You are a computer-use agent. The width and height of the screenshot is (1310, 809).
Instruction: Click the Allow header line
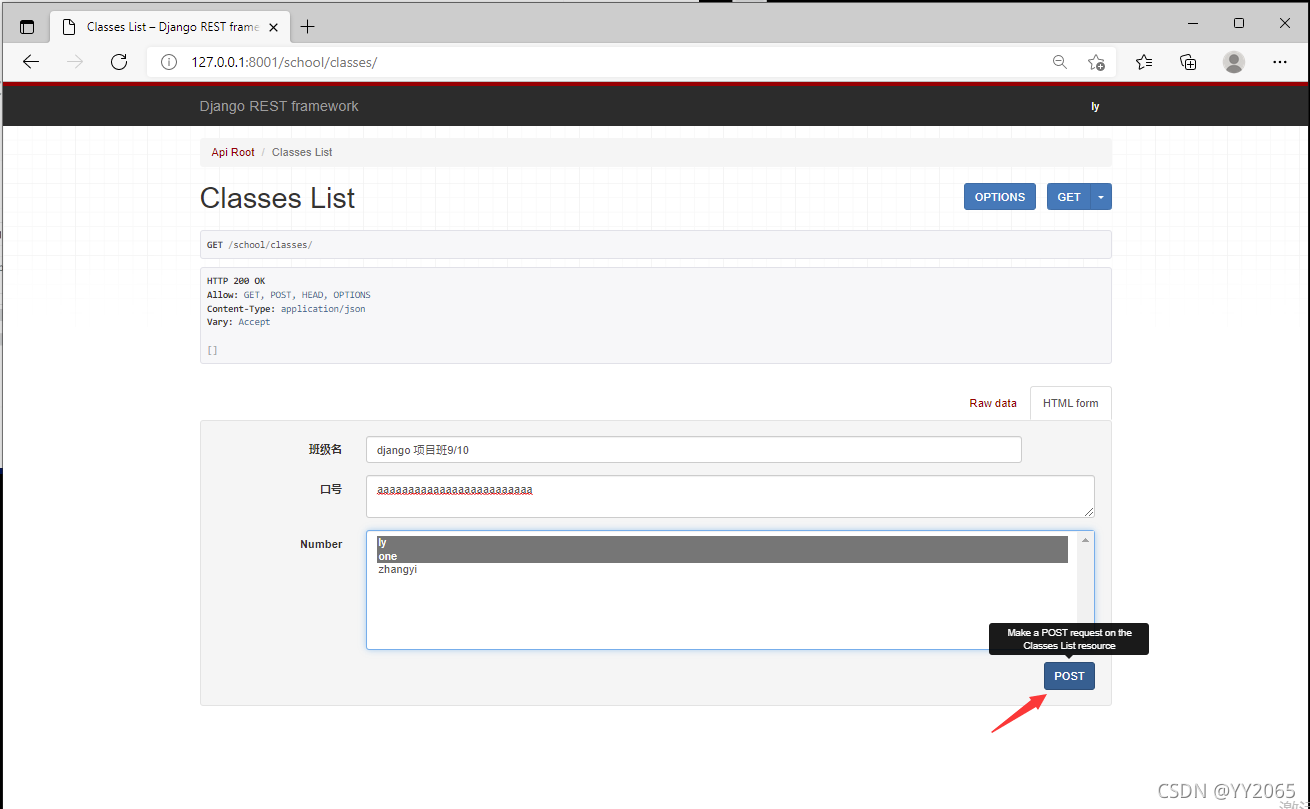(289, 295)
